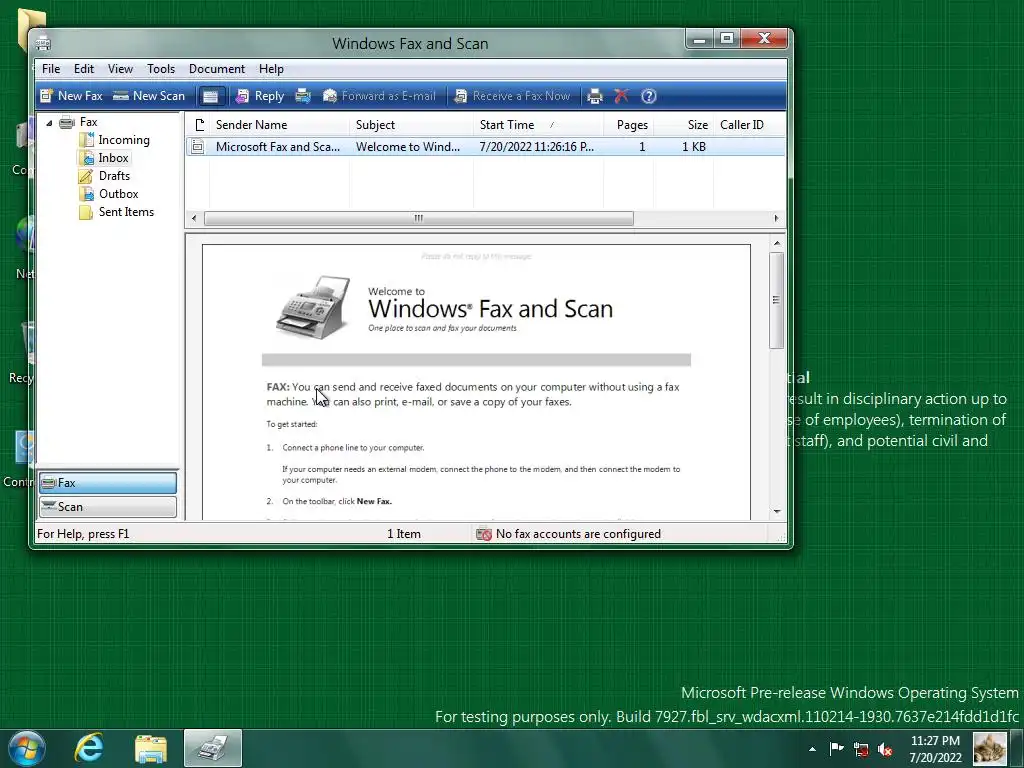
Task: Click the fax machine image in the preview
Action: tap(313, 308)
